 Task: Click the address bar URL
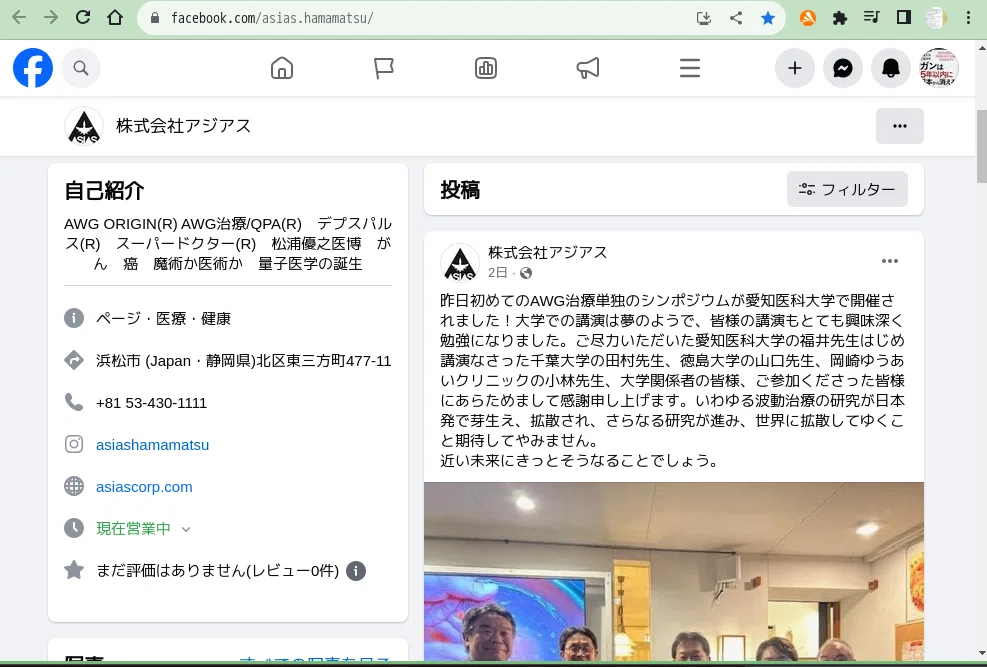[x=272, y=18]
